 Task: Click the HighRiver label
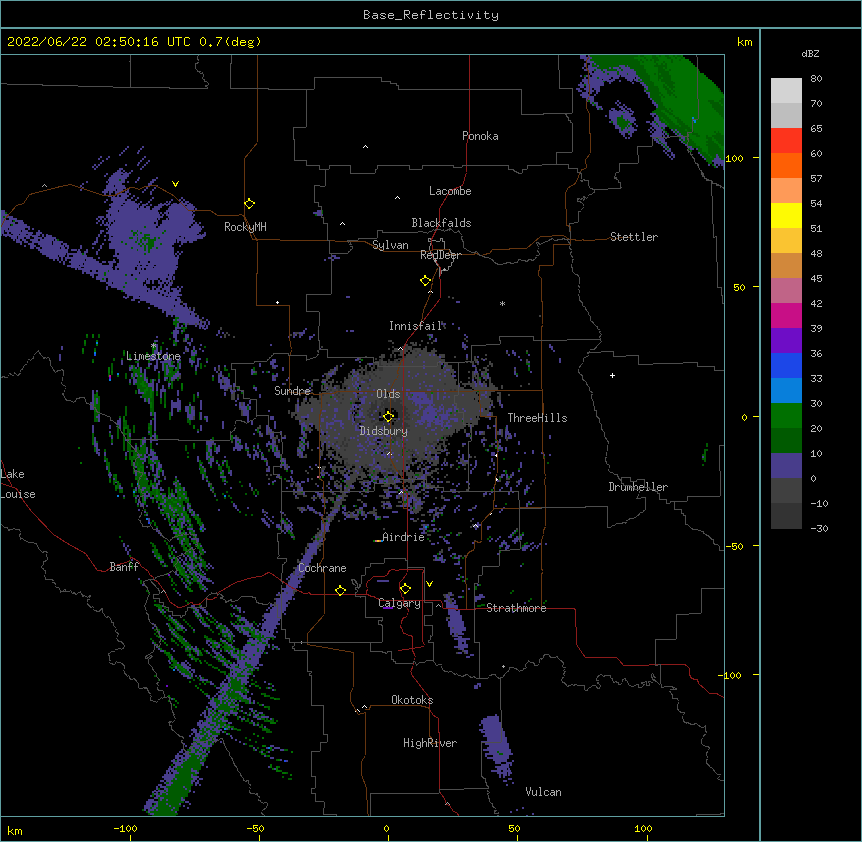[430, 743]
